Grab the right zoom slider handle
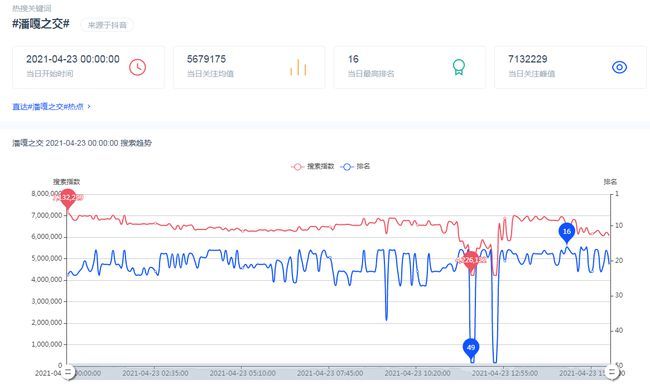Viewport: 650px width, 384px height. [x=612, y=372]
